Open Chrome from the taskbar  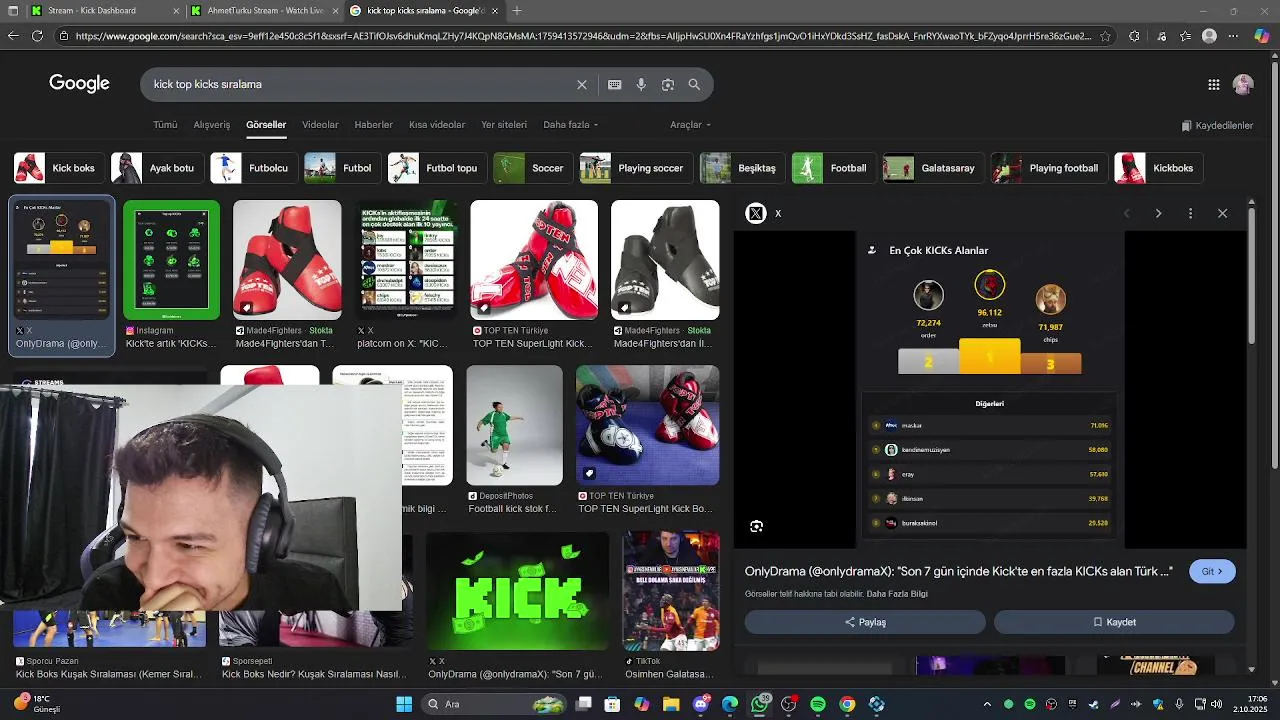[847, 704]
